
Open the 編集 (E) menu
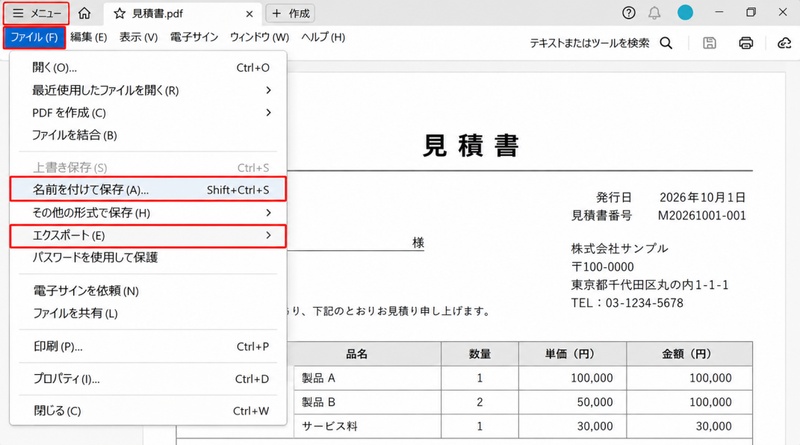89,37
